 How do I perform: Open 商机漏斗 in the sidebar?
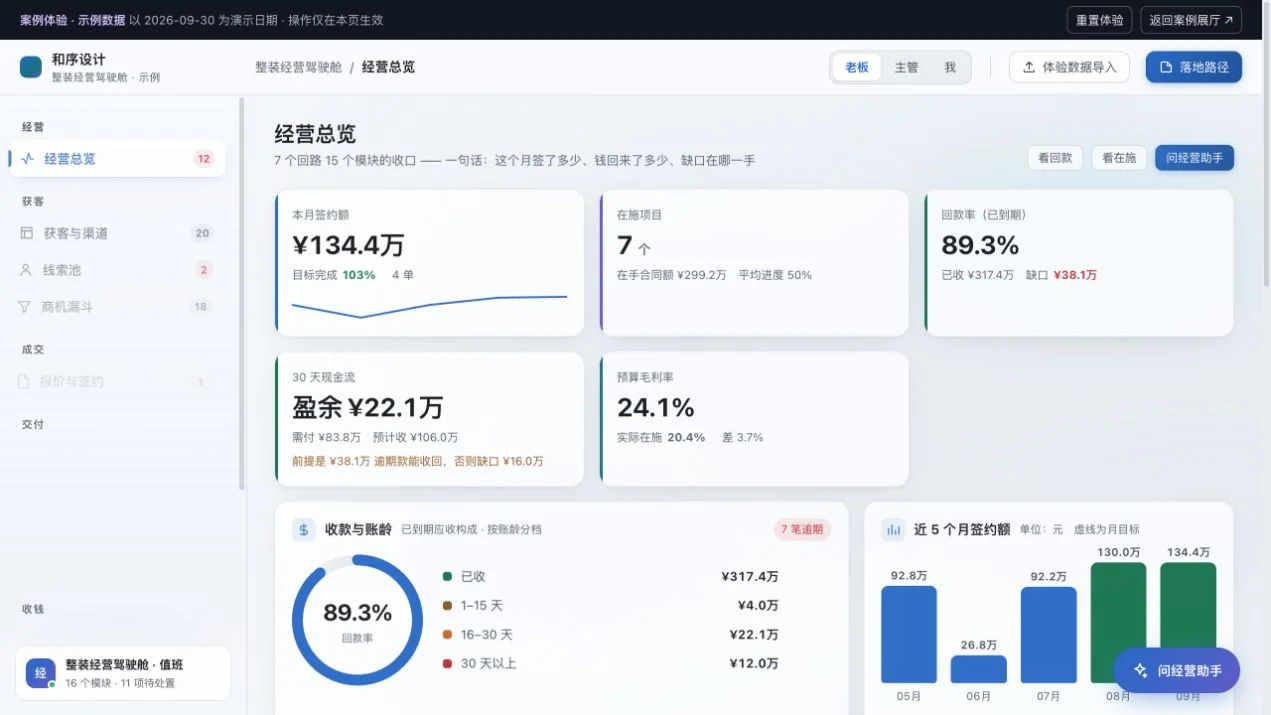point(117,307)
